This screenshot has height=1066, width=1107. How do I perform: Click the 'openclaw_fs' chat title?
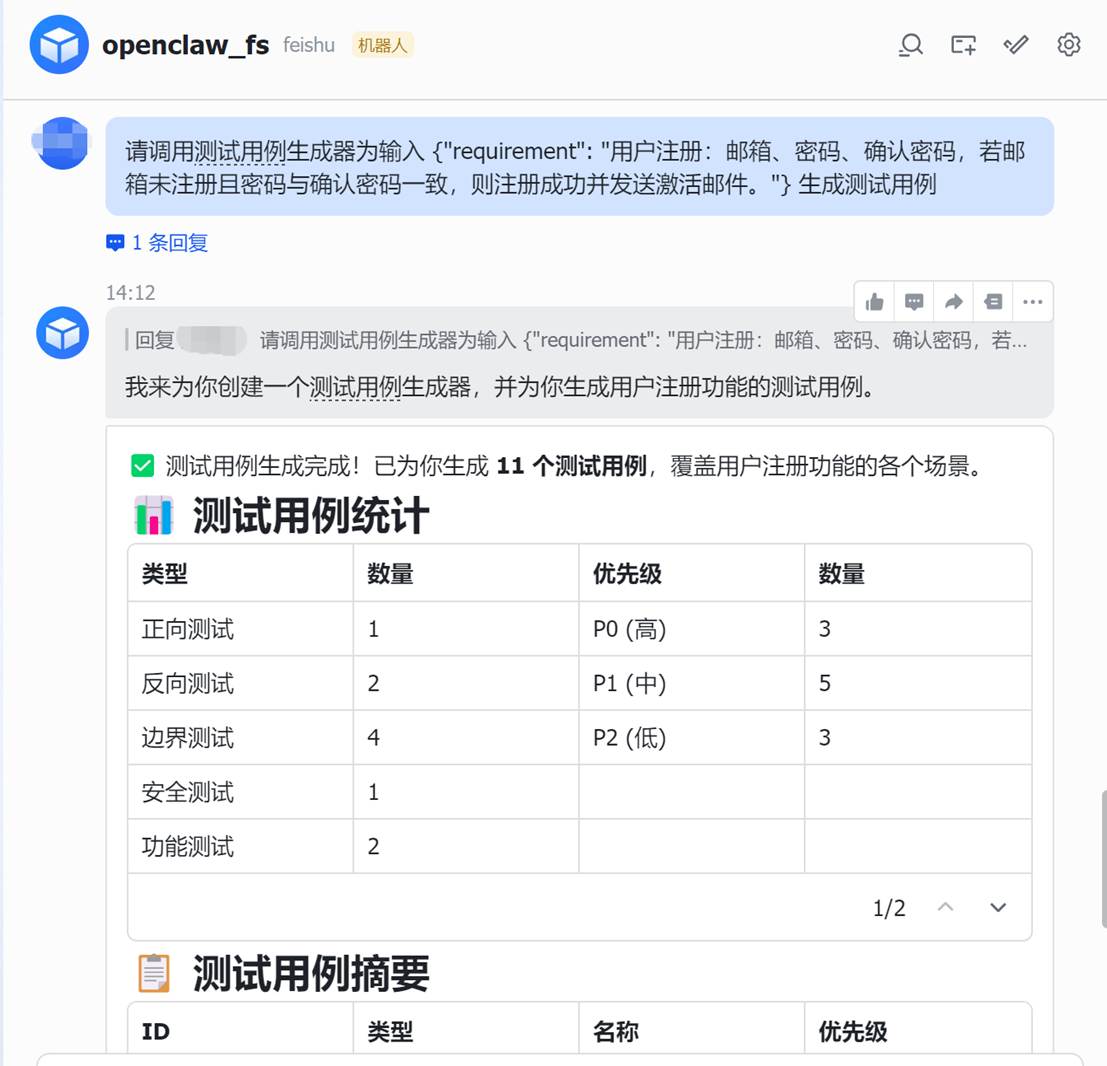pos(186,44)
